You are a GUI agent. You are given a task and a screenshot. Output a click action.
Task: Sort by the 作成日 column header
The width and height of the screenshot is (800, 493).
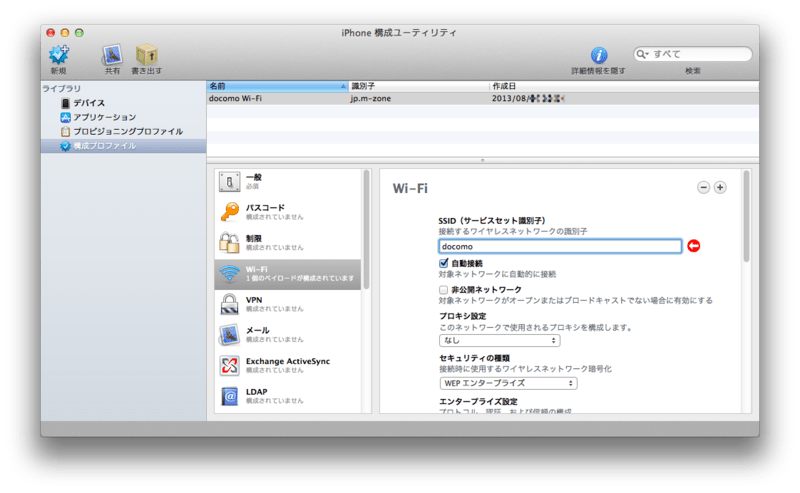coord(624,86)
